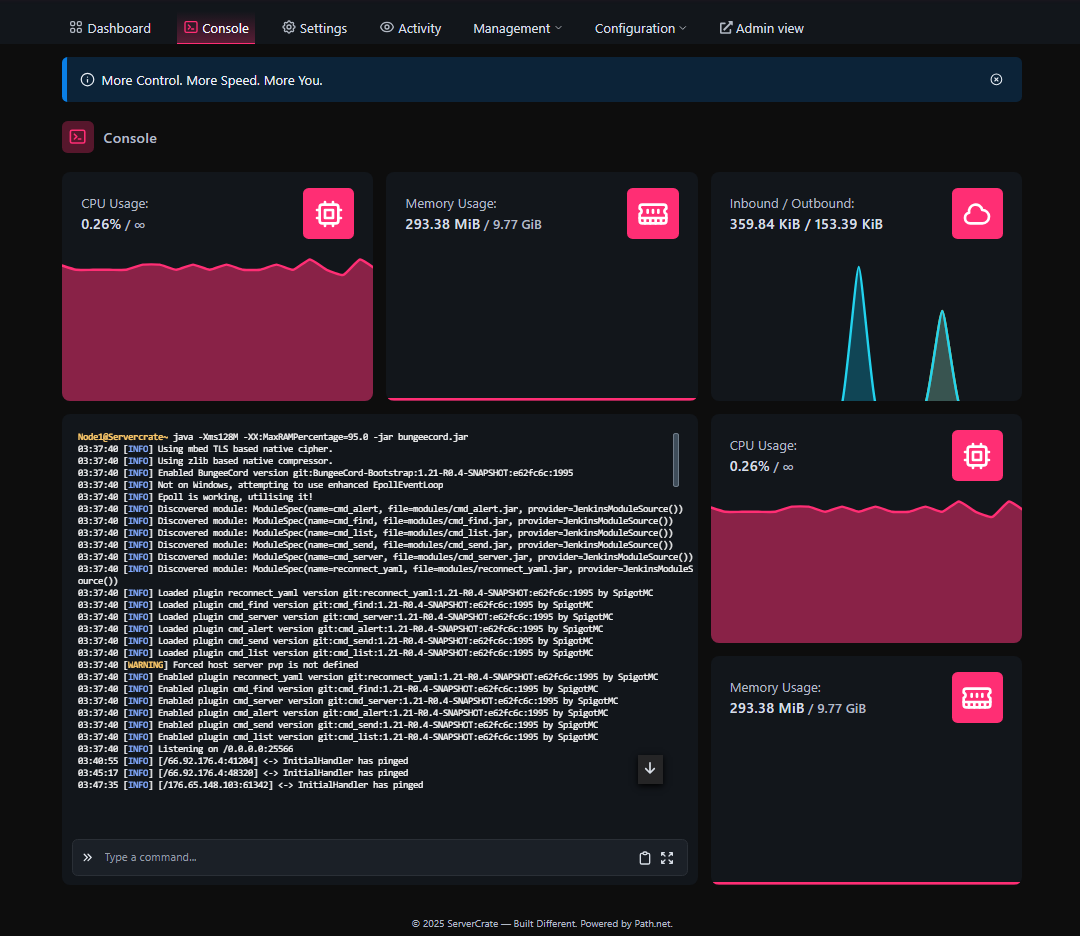This screenshot has height=936, width=1080.
Task: Click the info icon in the banner
Action: point(87,80)
